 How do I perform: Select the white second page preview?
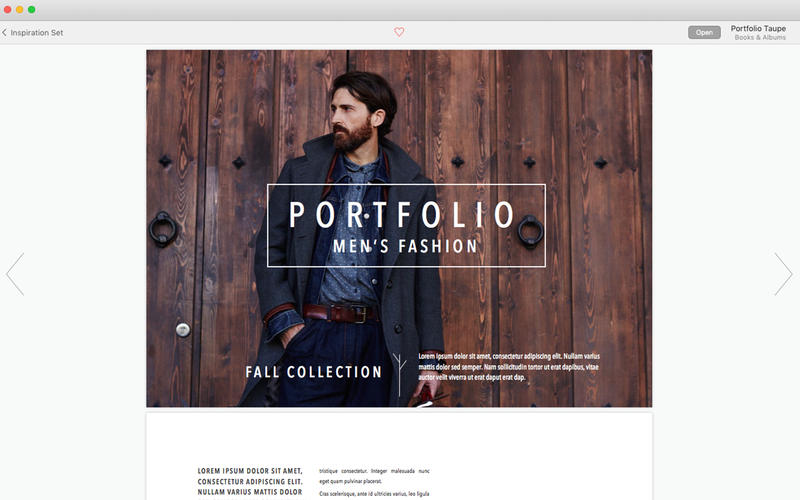(399, 456)
